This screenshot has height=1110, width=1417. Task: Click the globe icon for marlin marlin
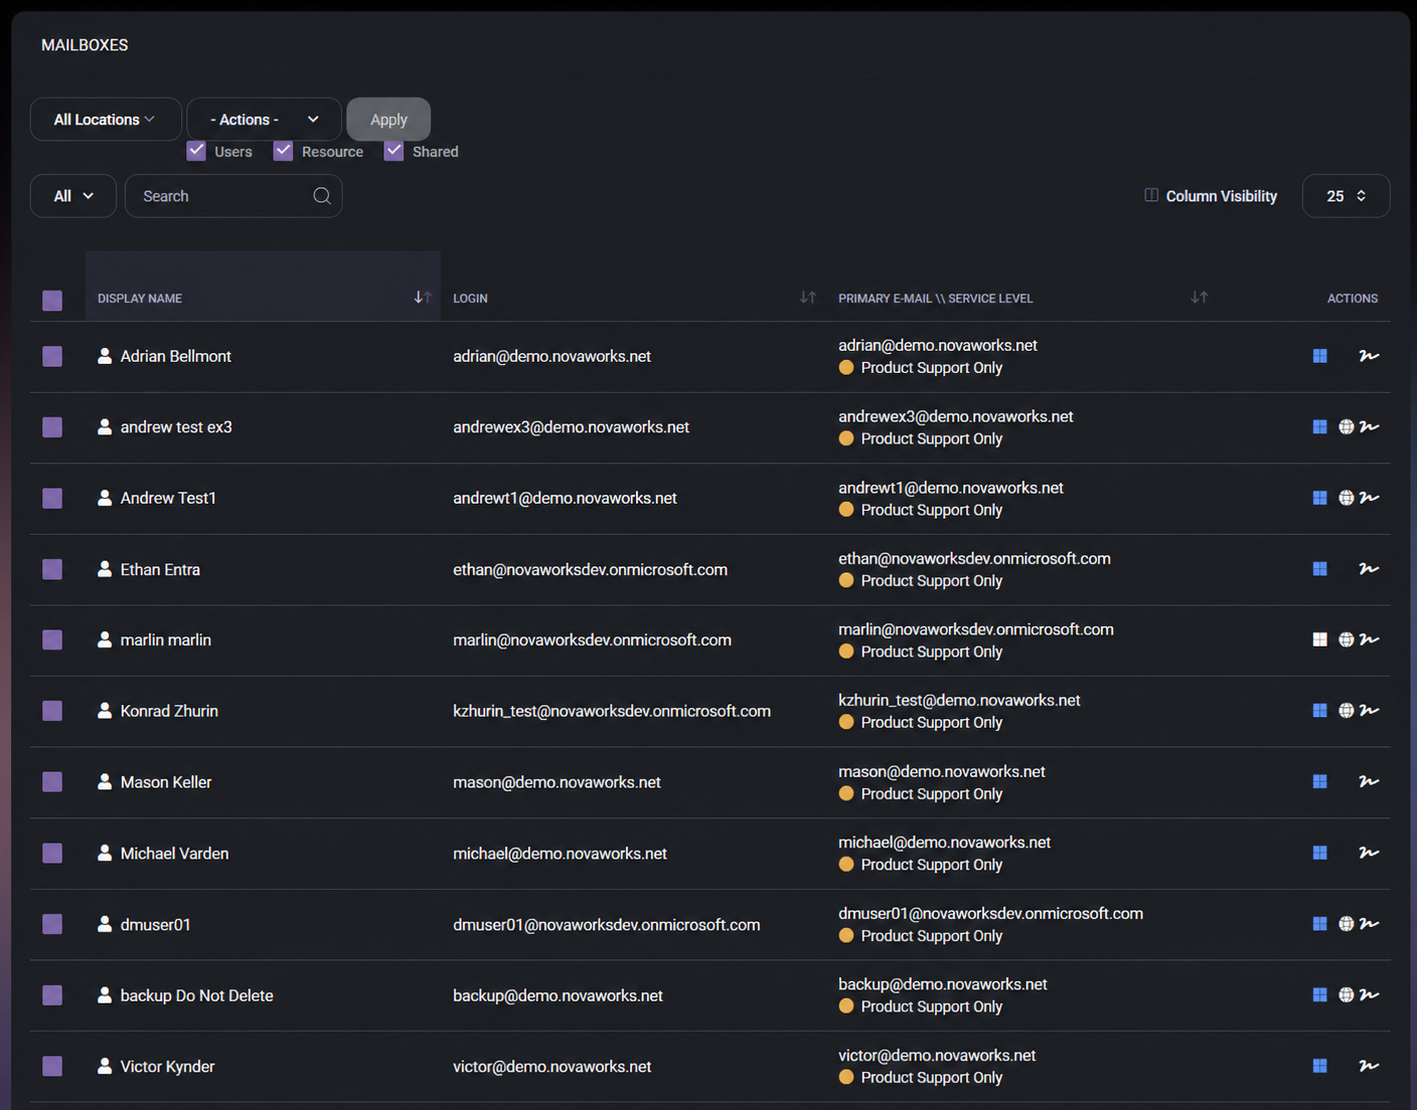coord(1346,640)
